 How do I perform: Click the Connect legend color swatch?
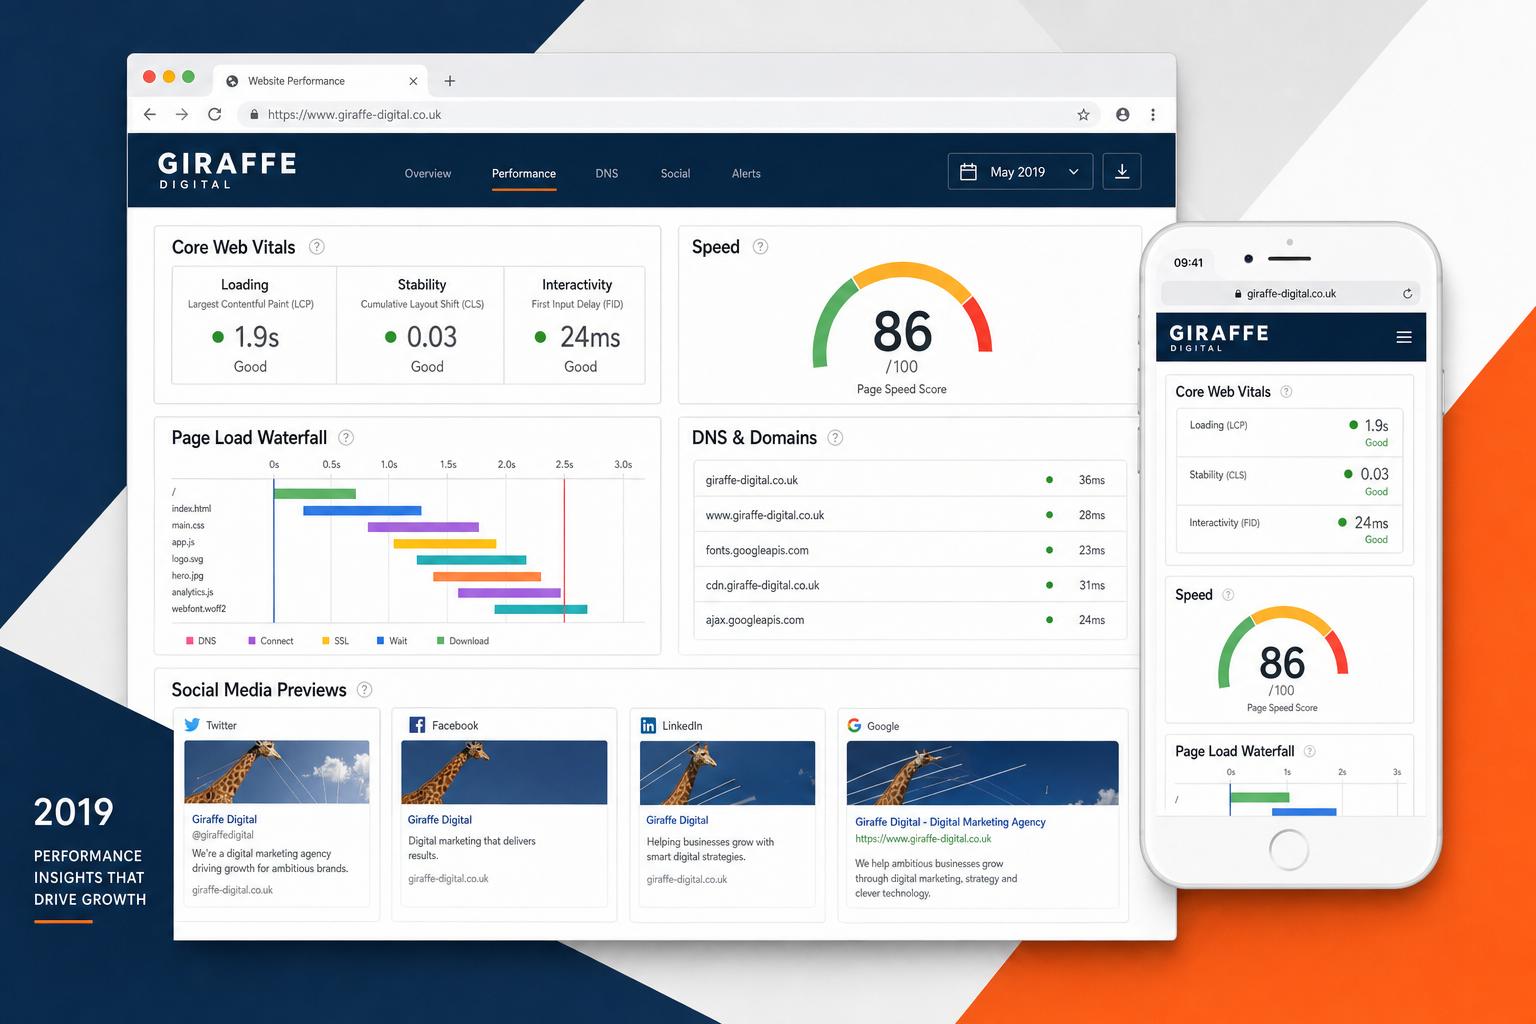[252, 641]
